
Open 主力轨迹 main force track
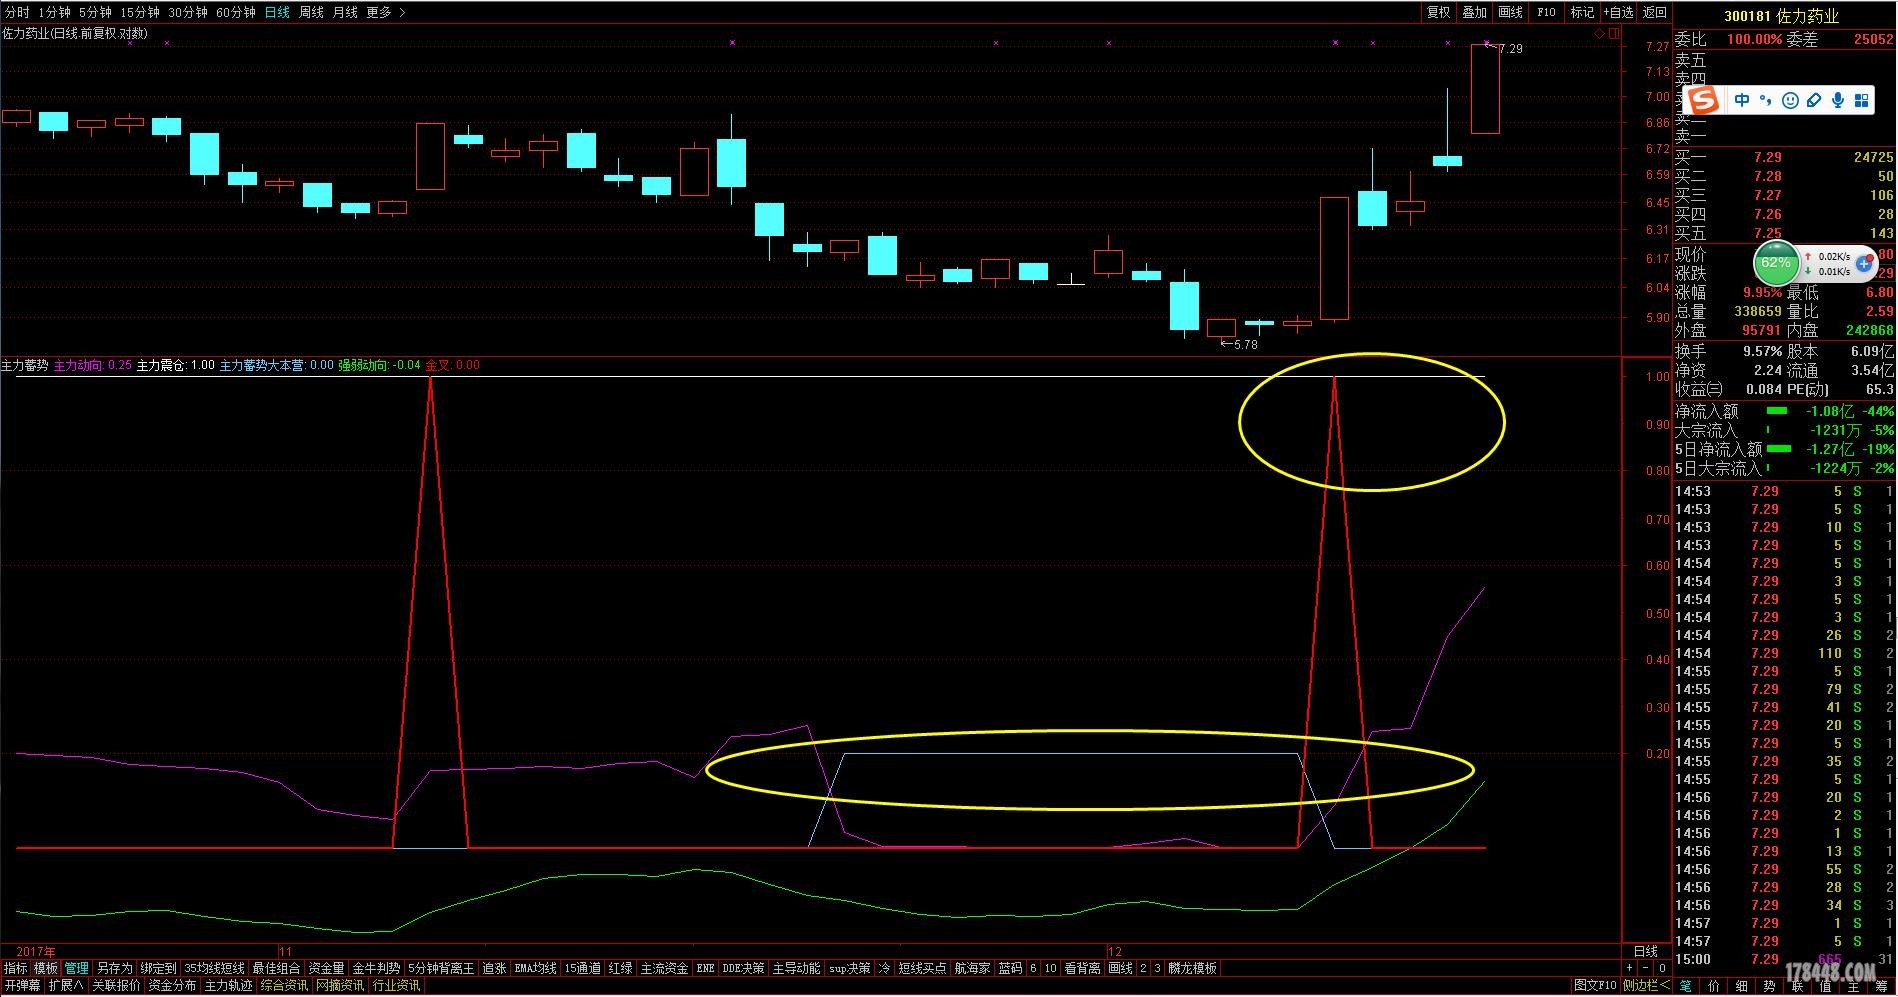tap(228, 985)
